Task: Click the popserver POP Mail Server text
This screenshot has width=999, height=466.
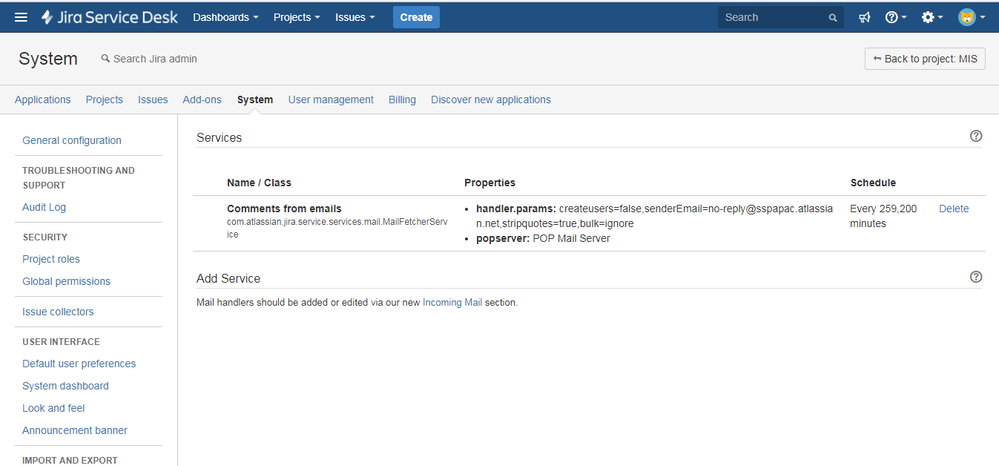Action: [543, 238]
